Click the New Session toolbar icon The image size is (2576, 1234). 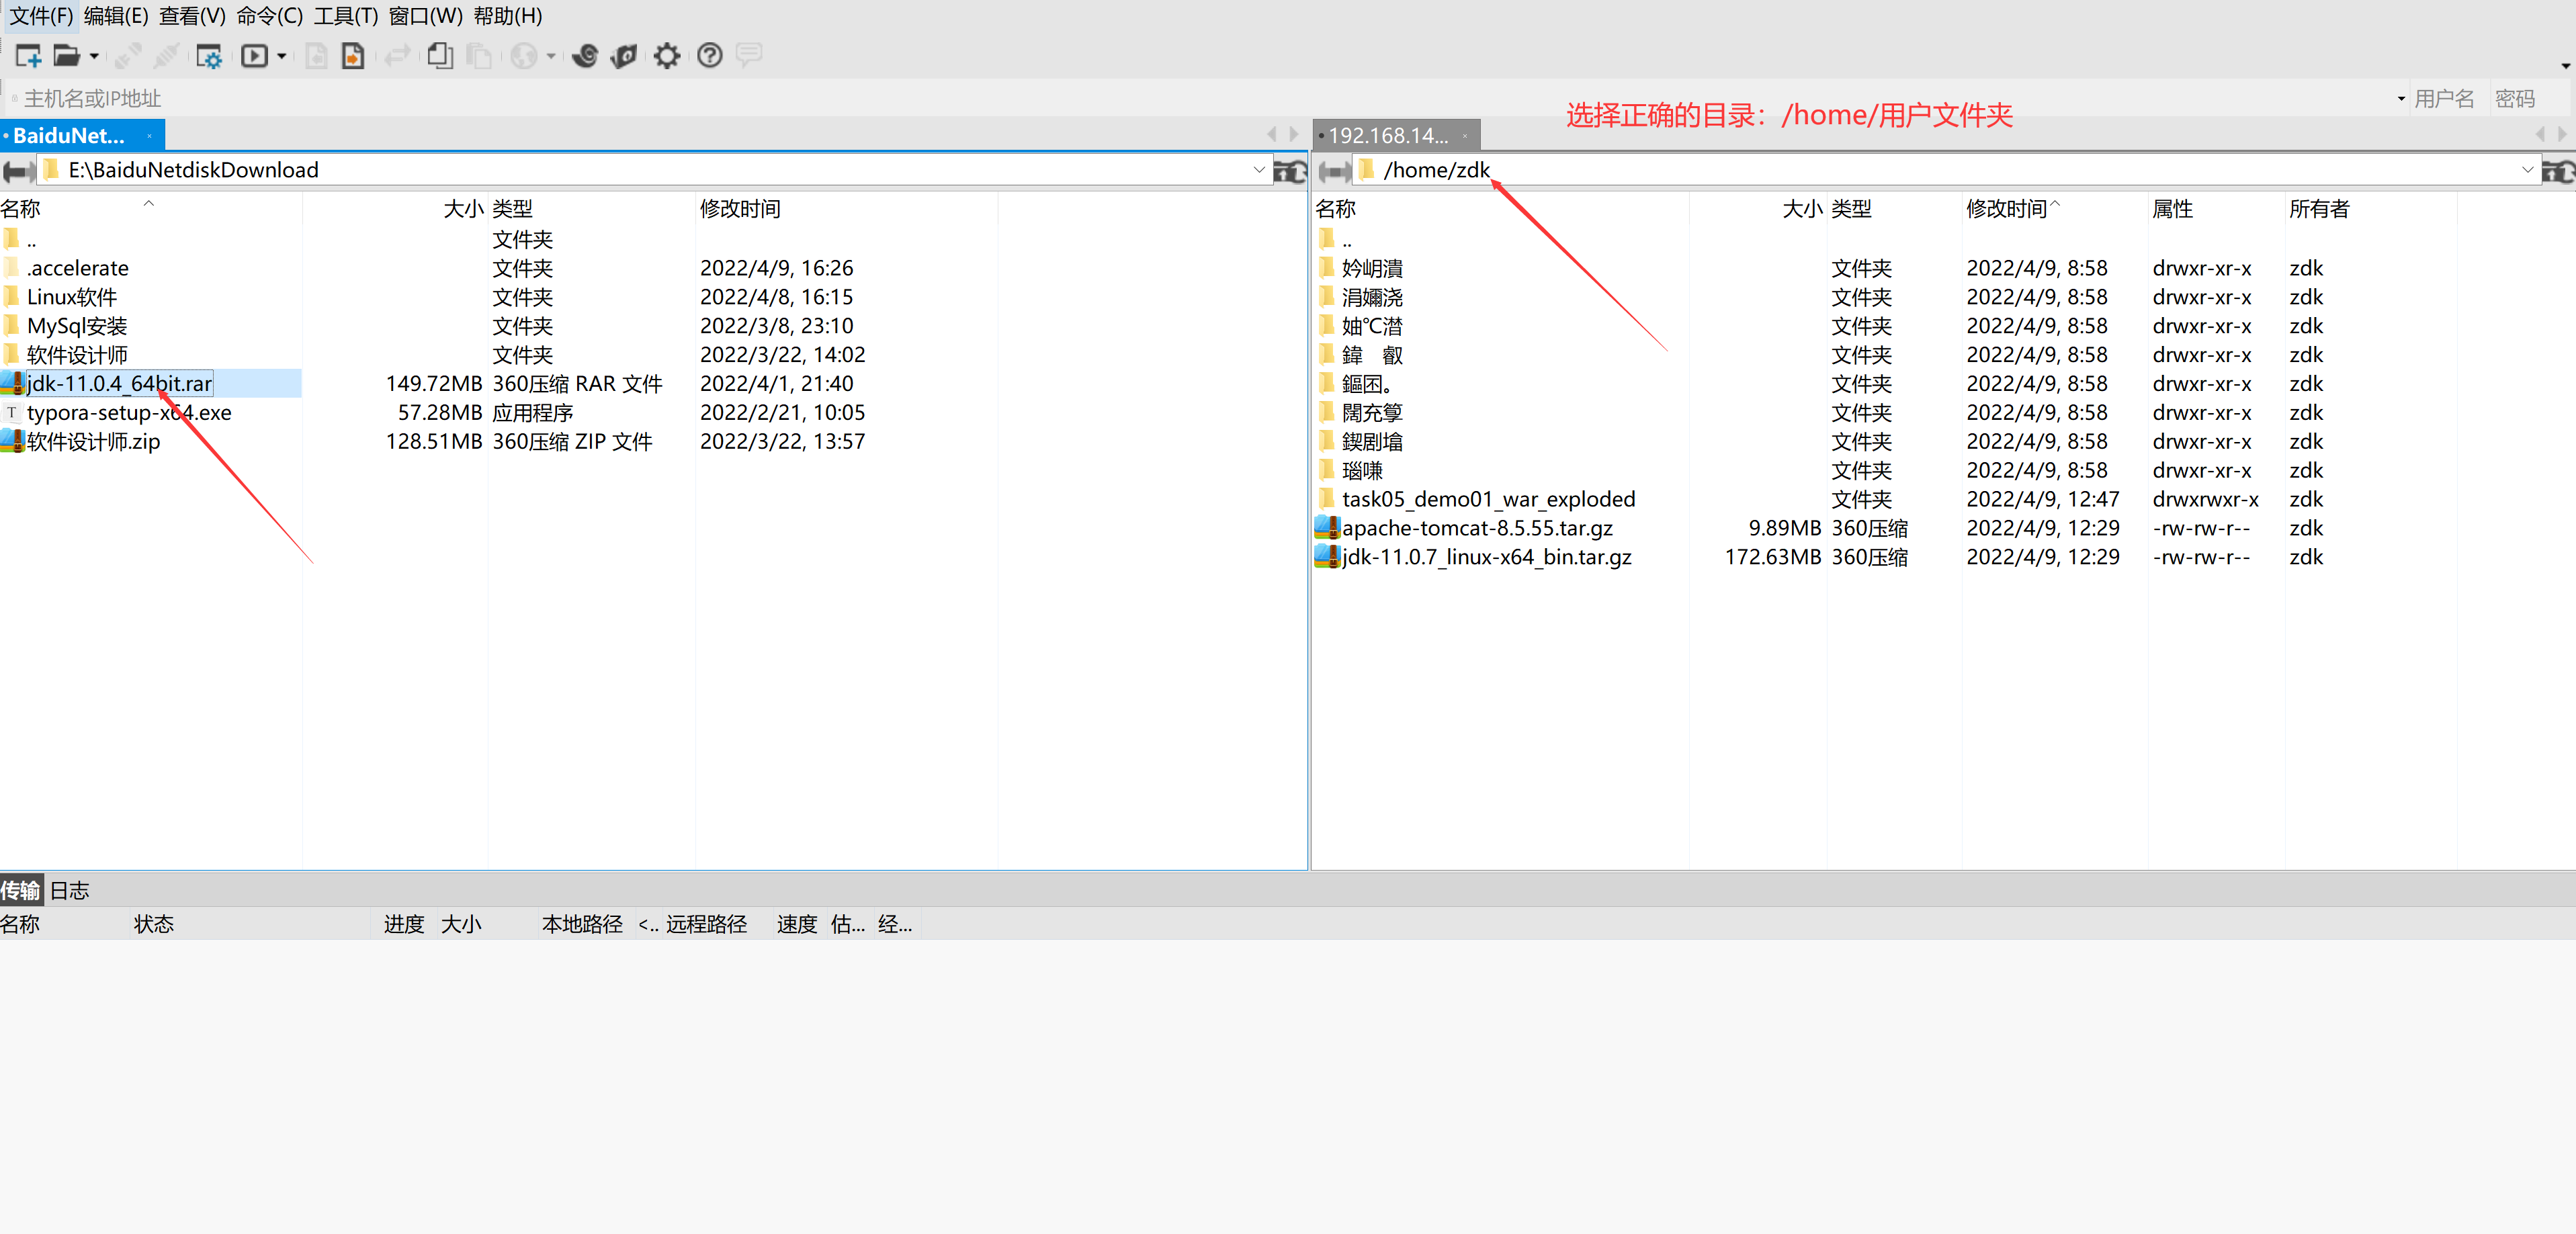point(28,56)
